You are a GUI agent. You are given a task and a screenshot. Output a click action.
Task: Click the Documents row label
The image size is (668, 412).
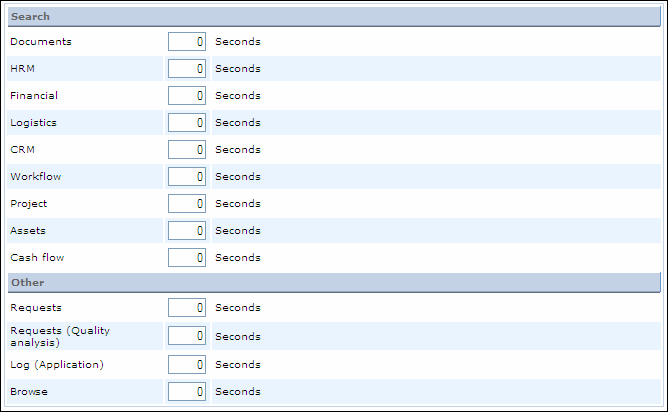(41, 42)
